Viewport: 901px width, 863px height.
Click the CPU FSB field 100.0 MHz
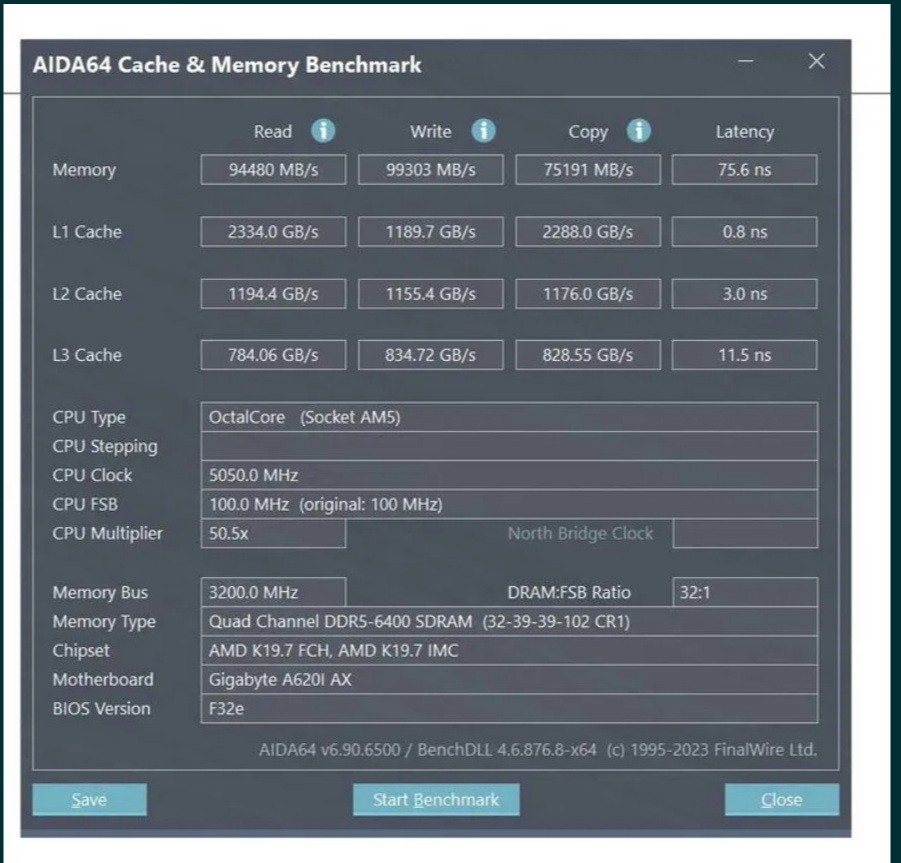point(510,504)
